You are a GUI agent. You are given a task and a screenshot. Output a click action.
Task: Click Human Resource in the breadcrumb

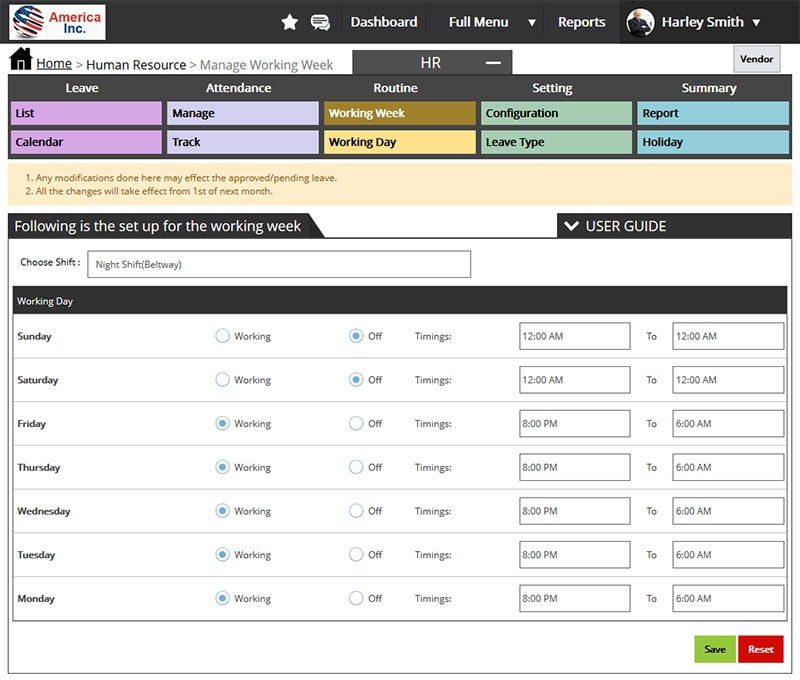click(136, 65)
